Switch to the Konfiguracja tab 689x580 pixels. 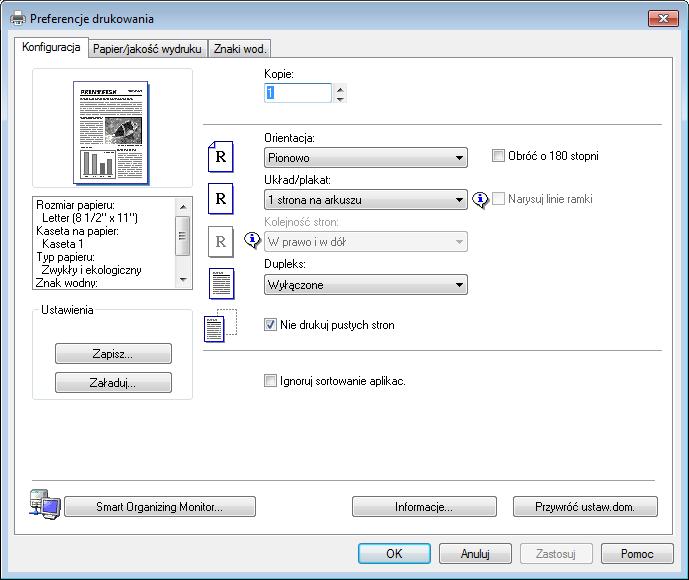(x=51, y=47)
